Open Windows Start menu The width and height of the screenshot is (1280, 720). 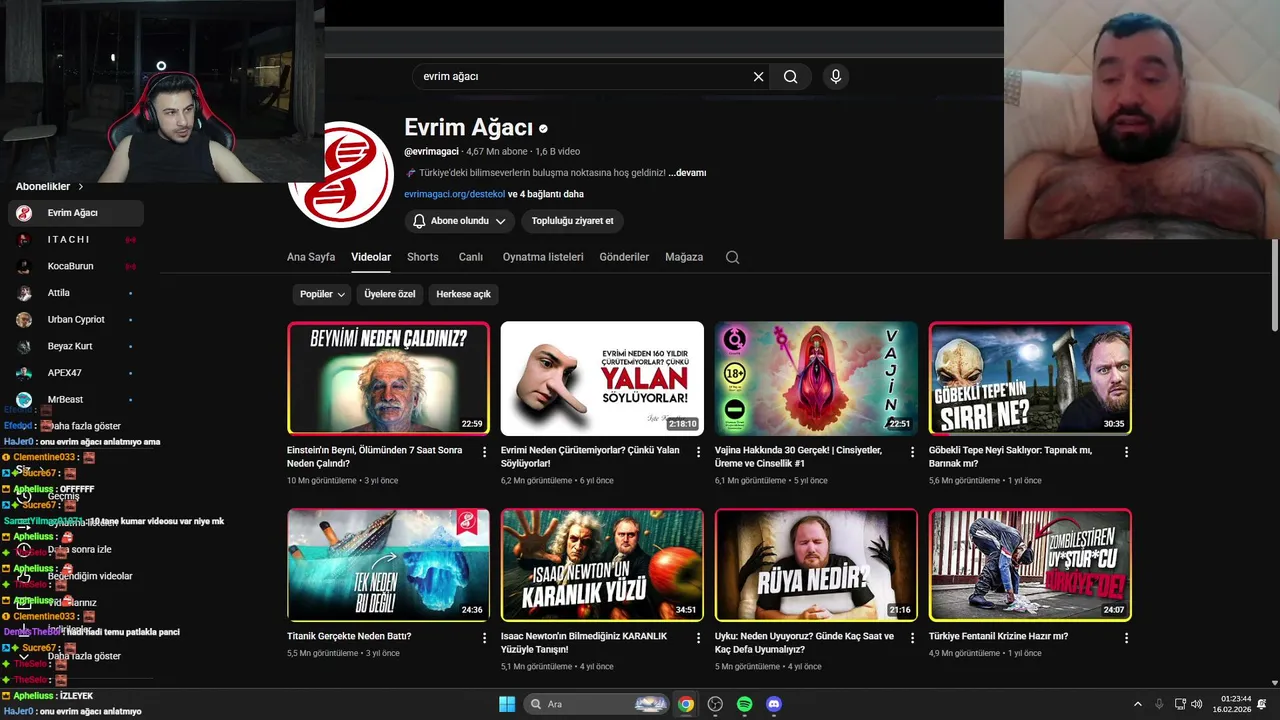[507, 704]
